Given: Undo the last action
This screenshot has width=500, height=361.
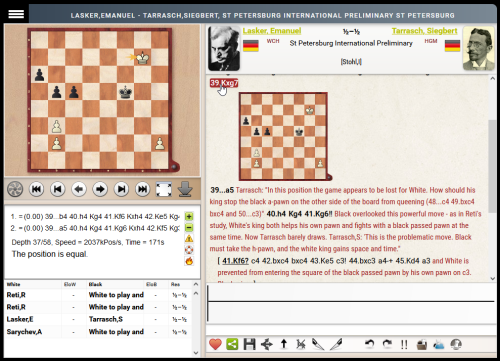Looking at the screenshot, I should coord(369,344).
